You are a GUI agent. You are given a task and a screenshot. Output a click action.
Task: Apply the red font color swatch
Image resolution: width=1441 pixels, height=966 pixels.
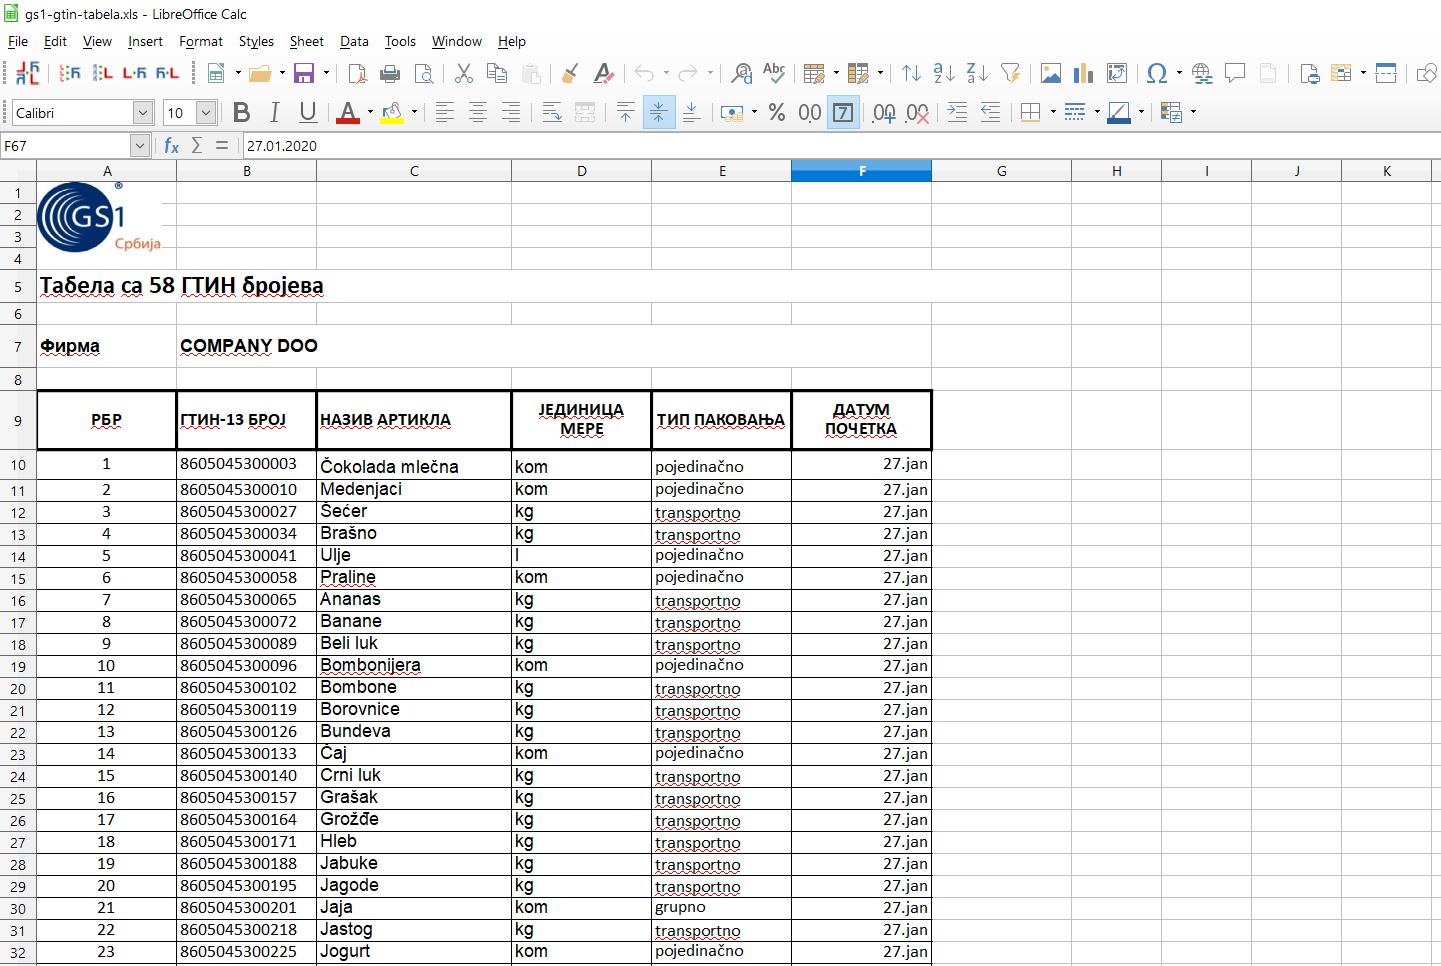348,113
